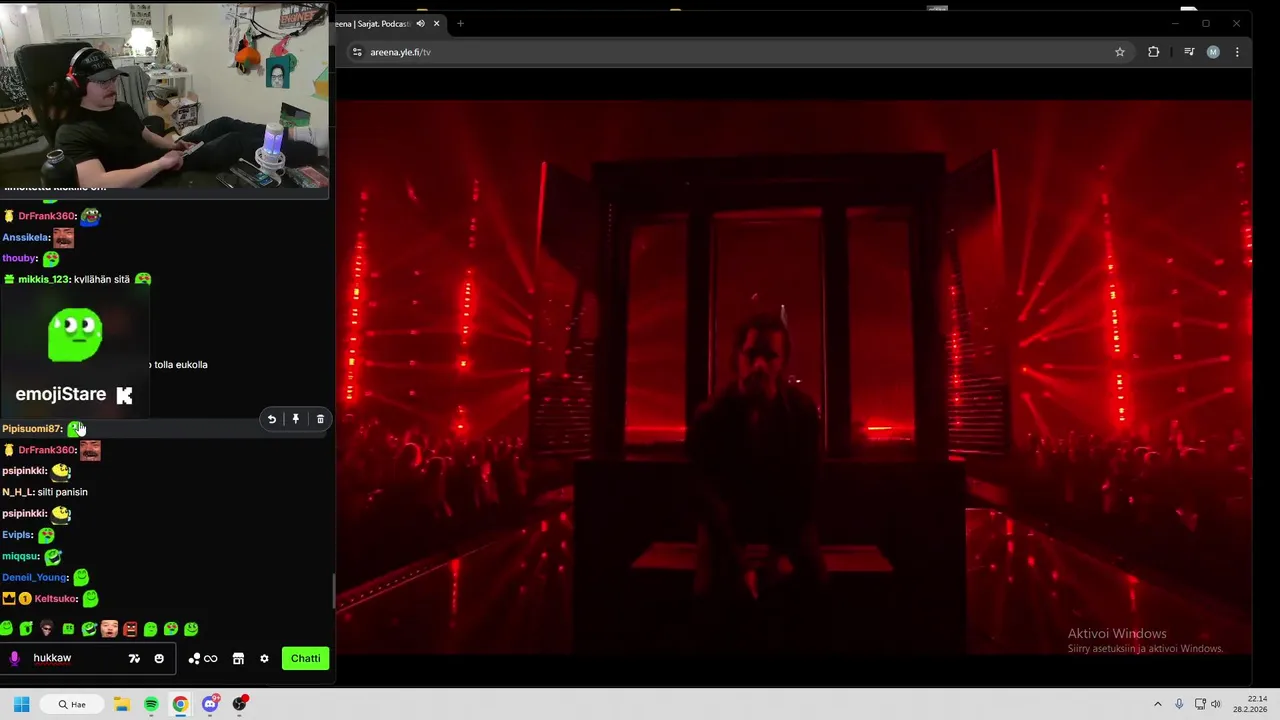Screen dimensions: 1280x720
Task: Open the 7TV emote menu icon
Action: tap(134, 658)
